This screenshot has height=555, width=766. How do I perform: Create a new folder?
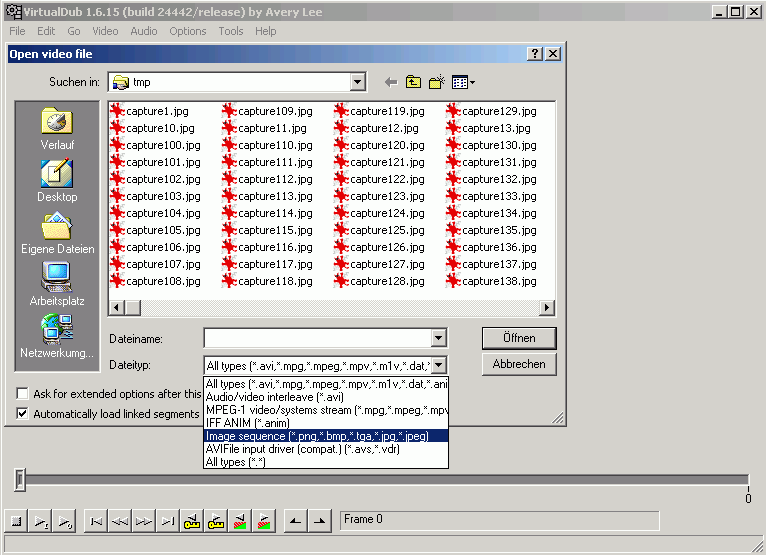pos(437,82)
